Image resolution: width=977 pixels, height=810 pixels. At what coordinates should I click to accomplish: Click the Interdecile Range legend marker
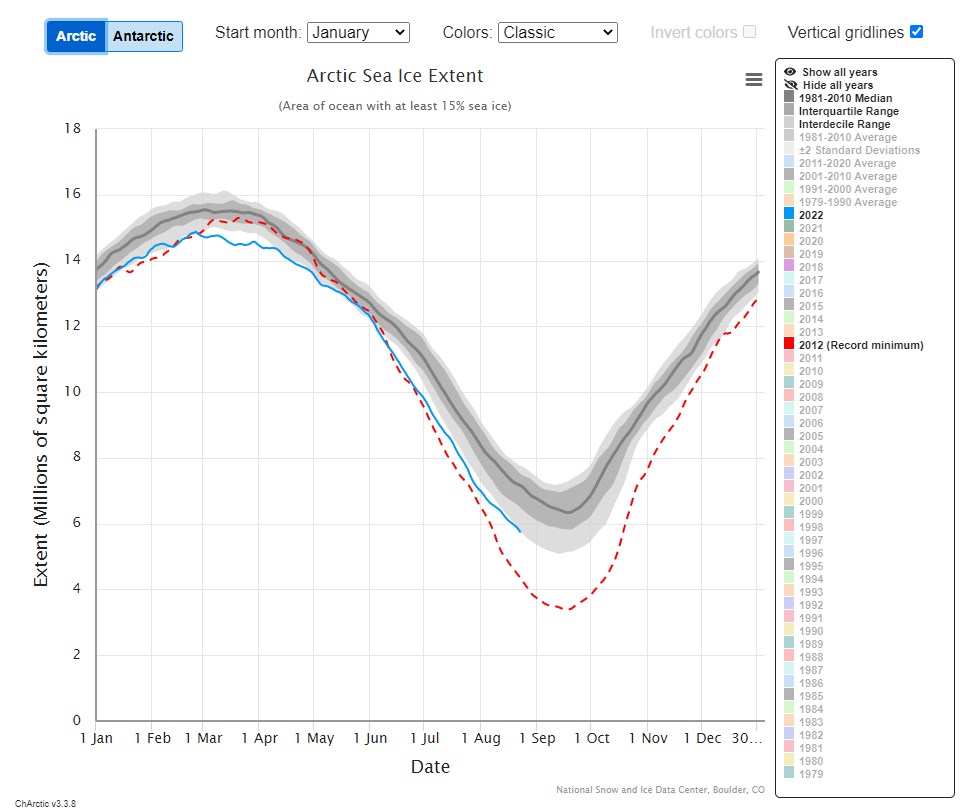tap(789, 124)
